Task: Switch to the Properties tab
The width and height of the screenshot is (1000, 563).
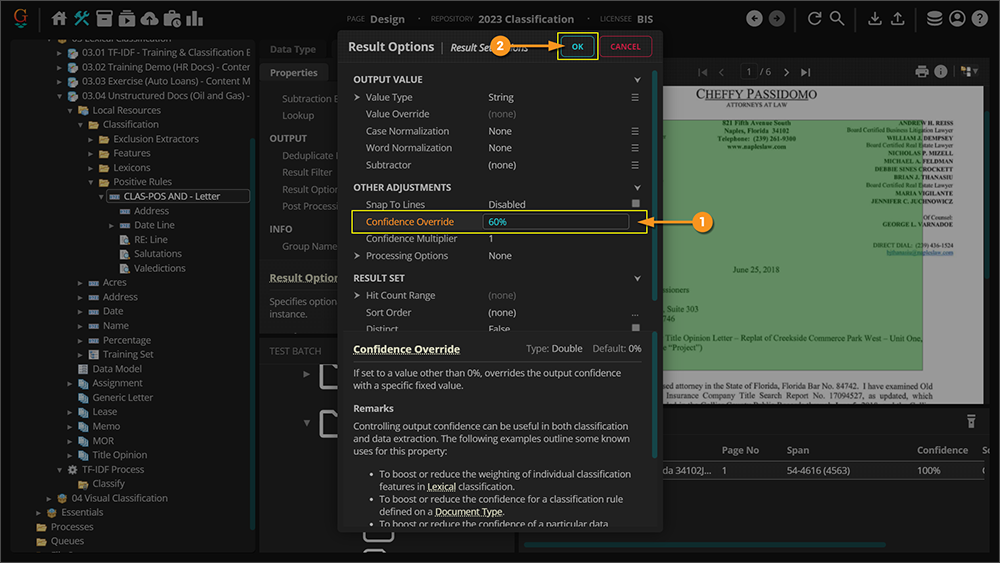Action: pos(294,73)
